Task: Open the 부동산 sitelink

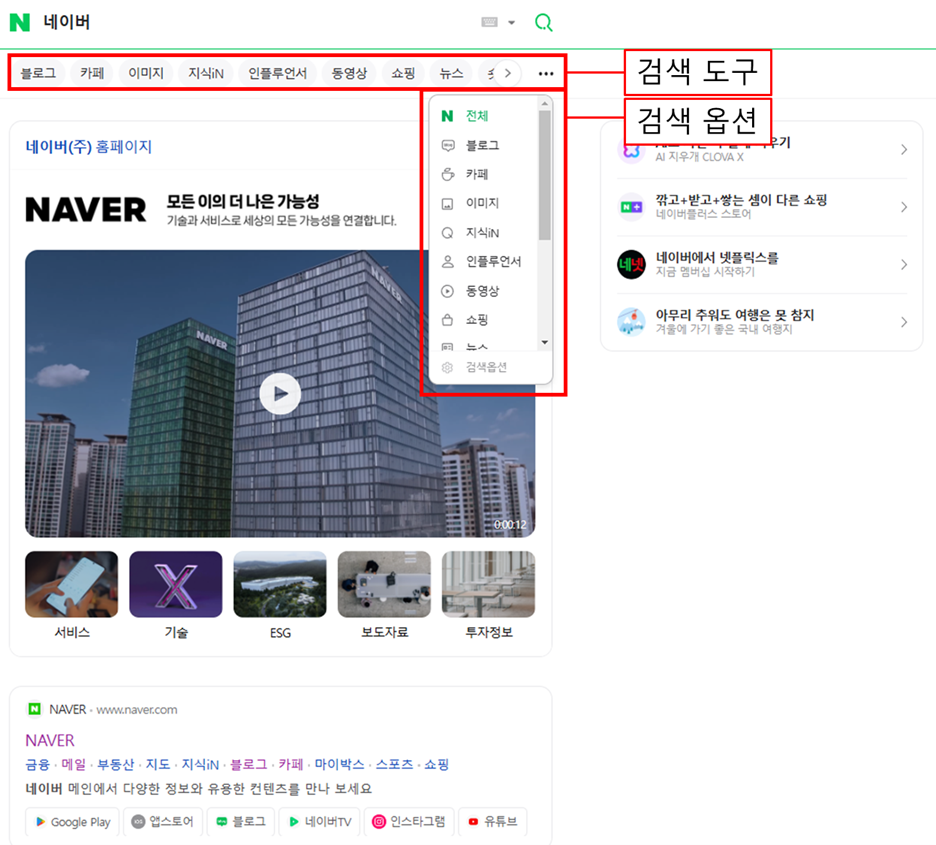Action: pos(115,764)
